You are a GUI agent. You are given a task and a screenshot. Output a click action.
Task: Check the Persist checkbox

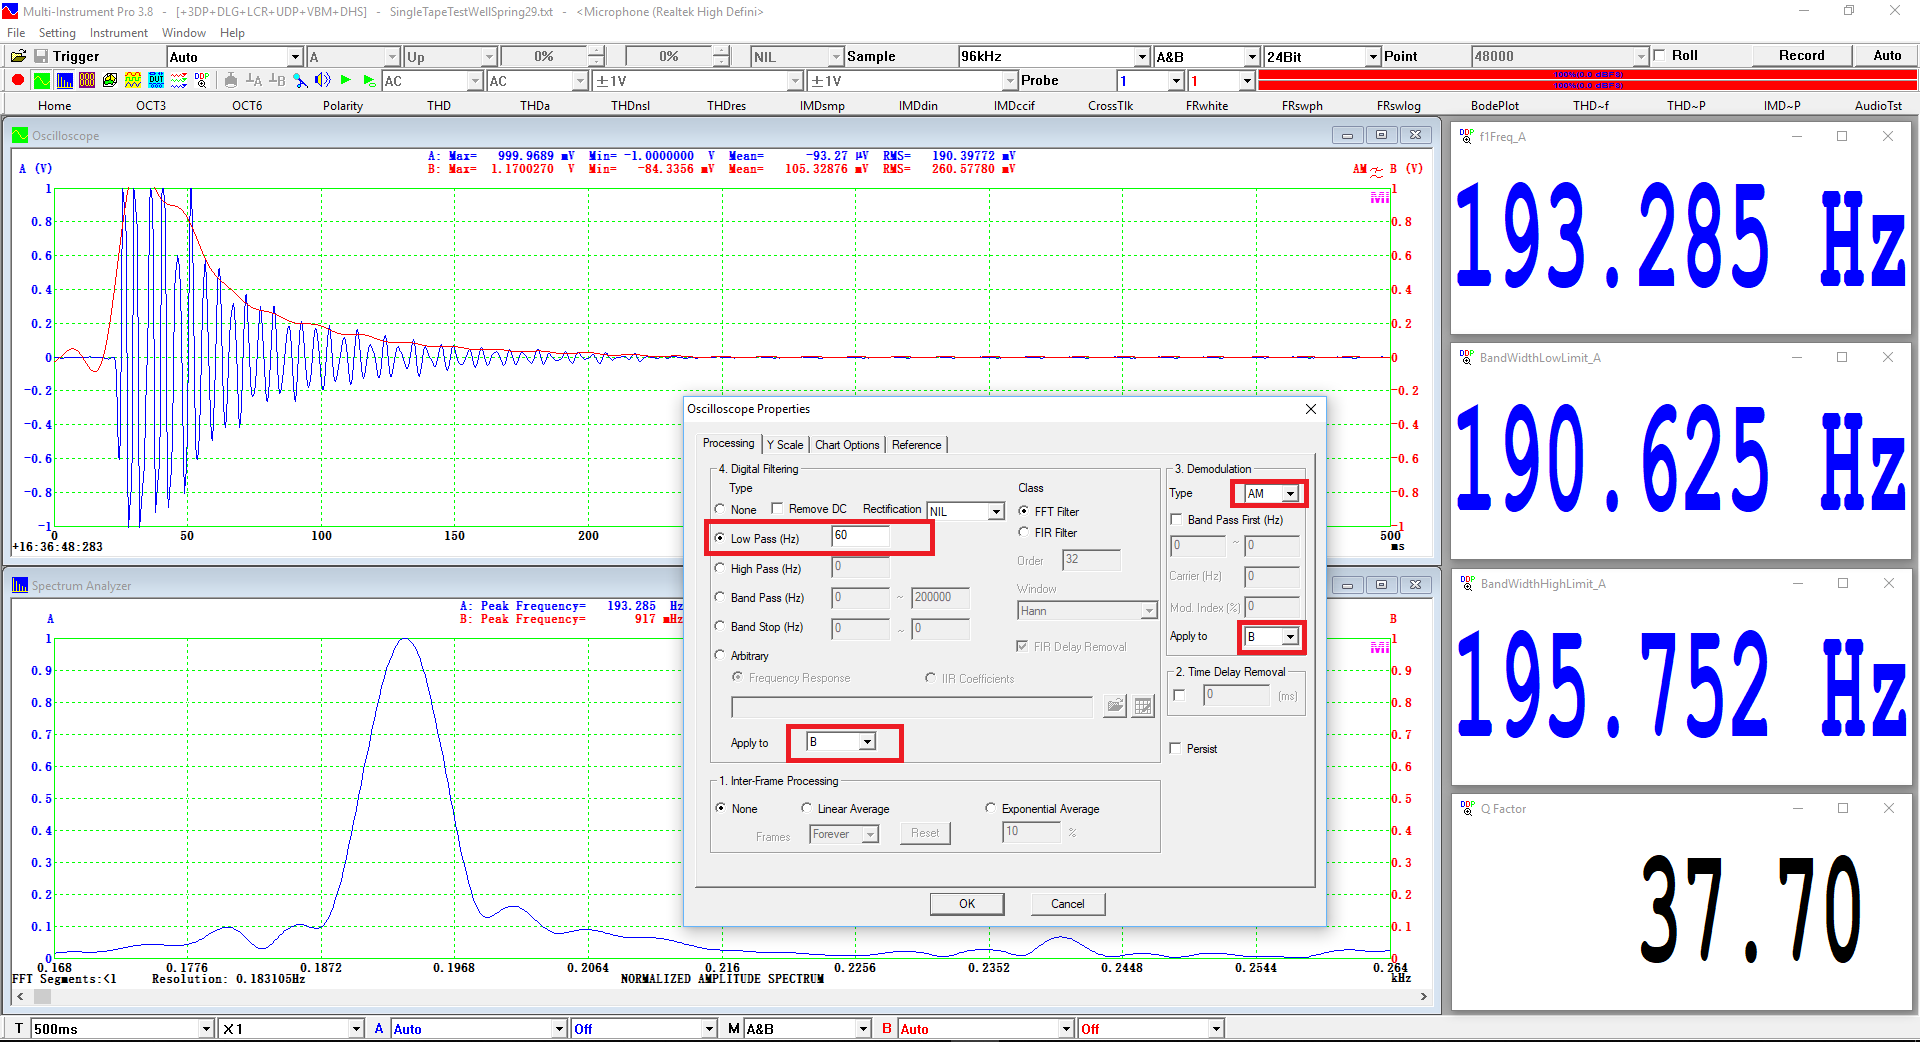coord(1176,748)
